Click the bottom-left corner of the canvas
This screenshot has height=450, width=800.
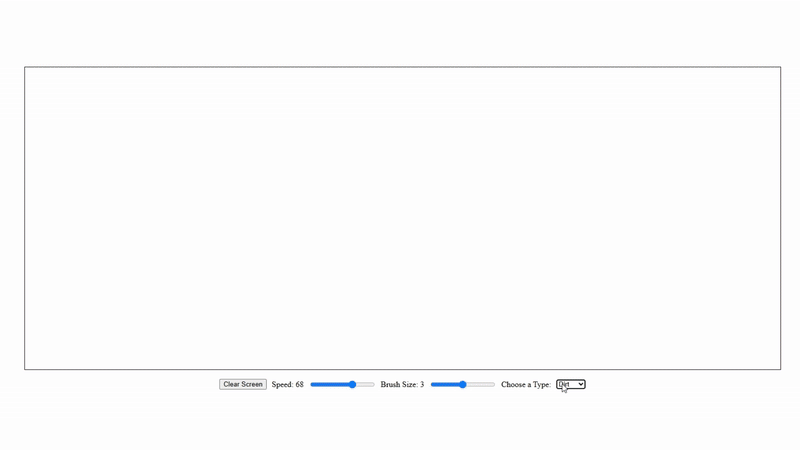27,367
